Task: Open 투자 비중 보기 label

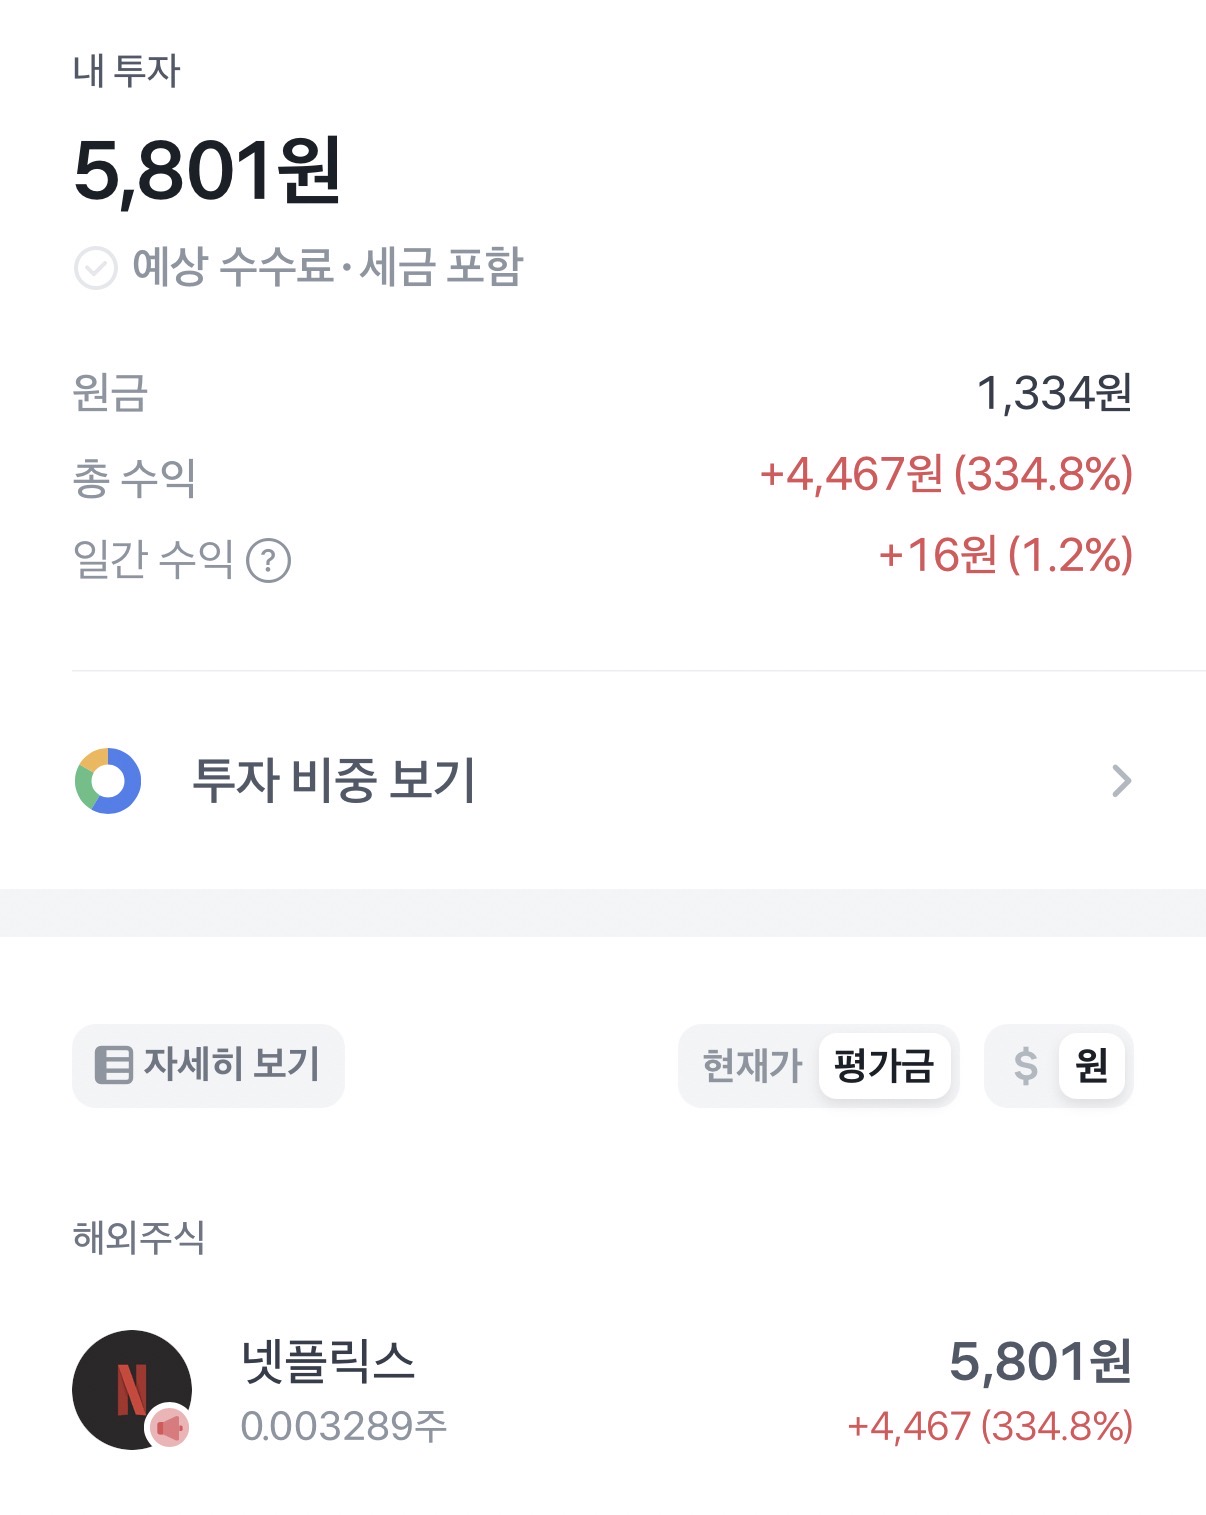Action: pyautogui.click(x=333, y=780)
